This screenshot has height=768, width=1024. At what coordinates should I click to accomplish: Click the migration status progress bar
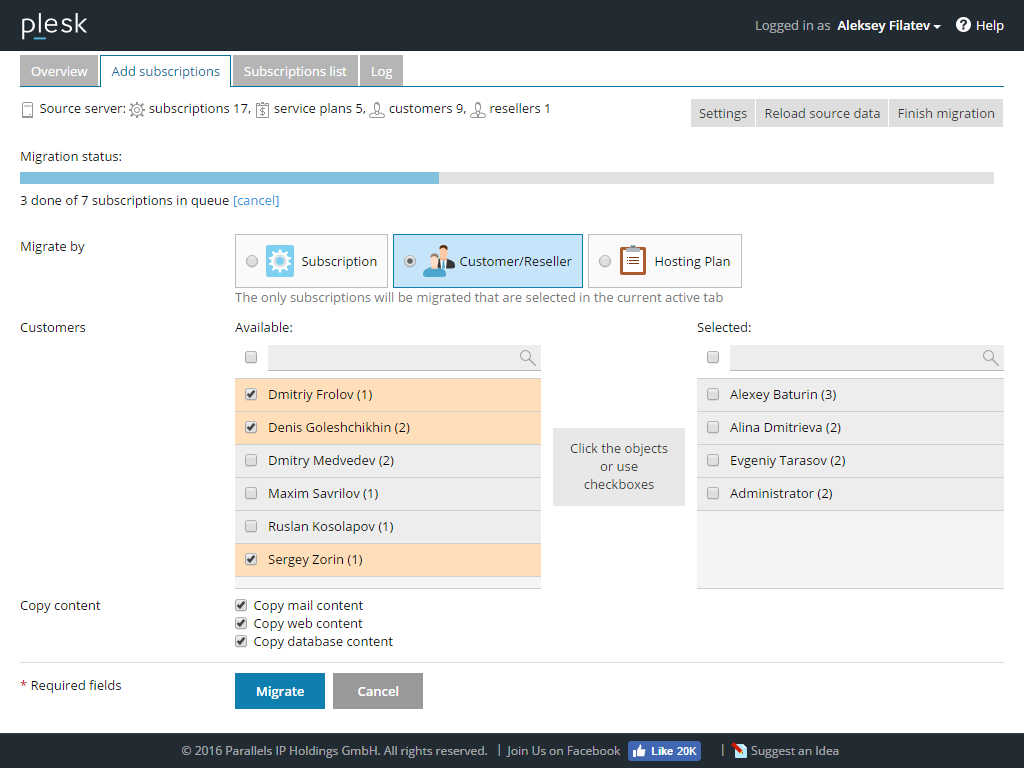506,178
